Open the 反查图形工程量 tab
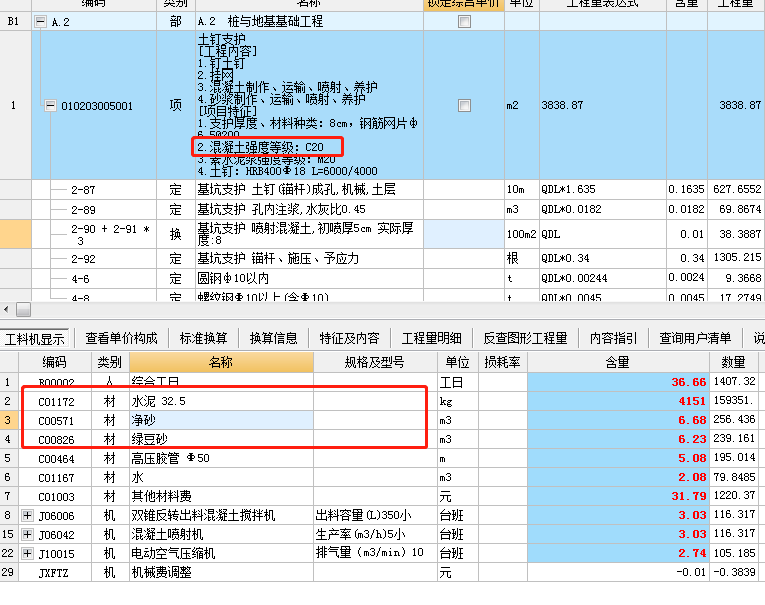Image resolution: width=765 pixels, height=605 pixels. pos(525,338)
